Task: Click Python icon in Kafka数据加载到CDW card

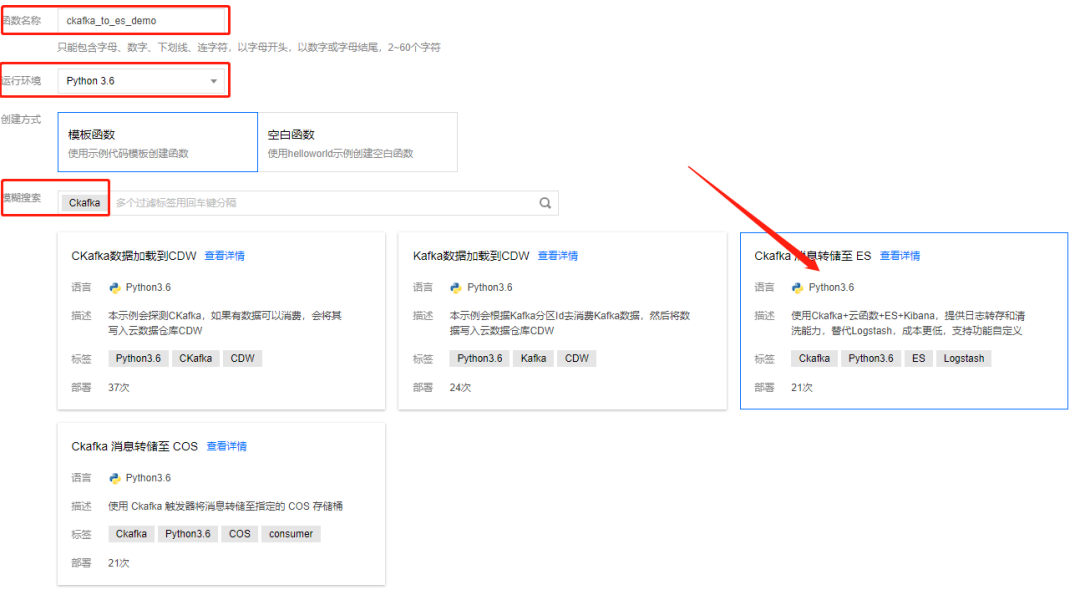Action: coord(455,288)
